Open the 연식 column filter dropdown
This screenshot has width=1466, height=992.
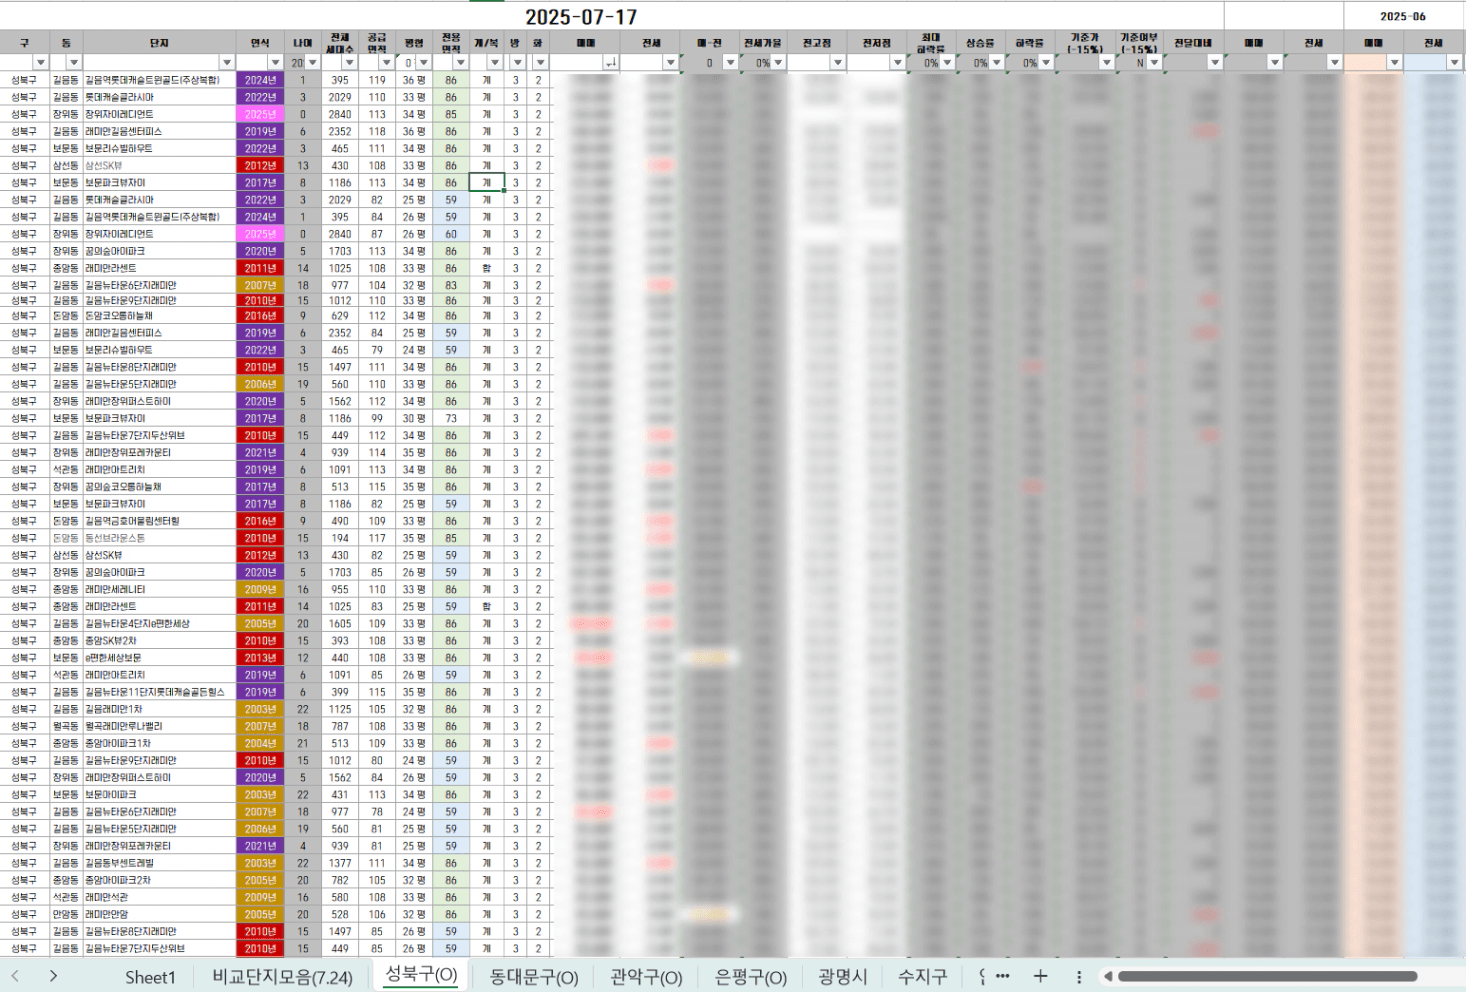pyautogui.click(x=276, y=62)
